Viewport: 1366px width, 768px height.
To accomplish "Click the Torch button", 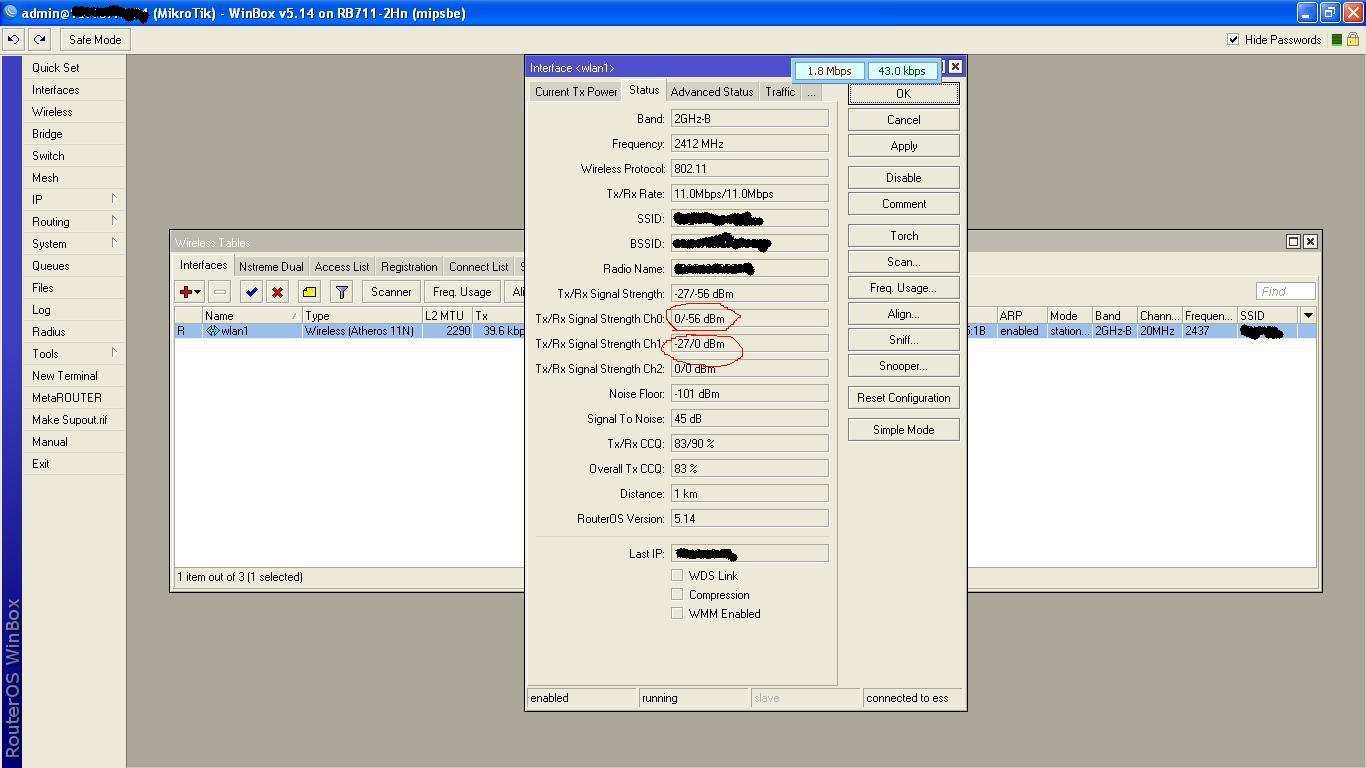I will click(x=903, y=235).
